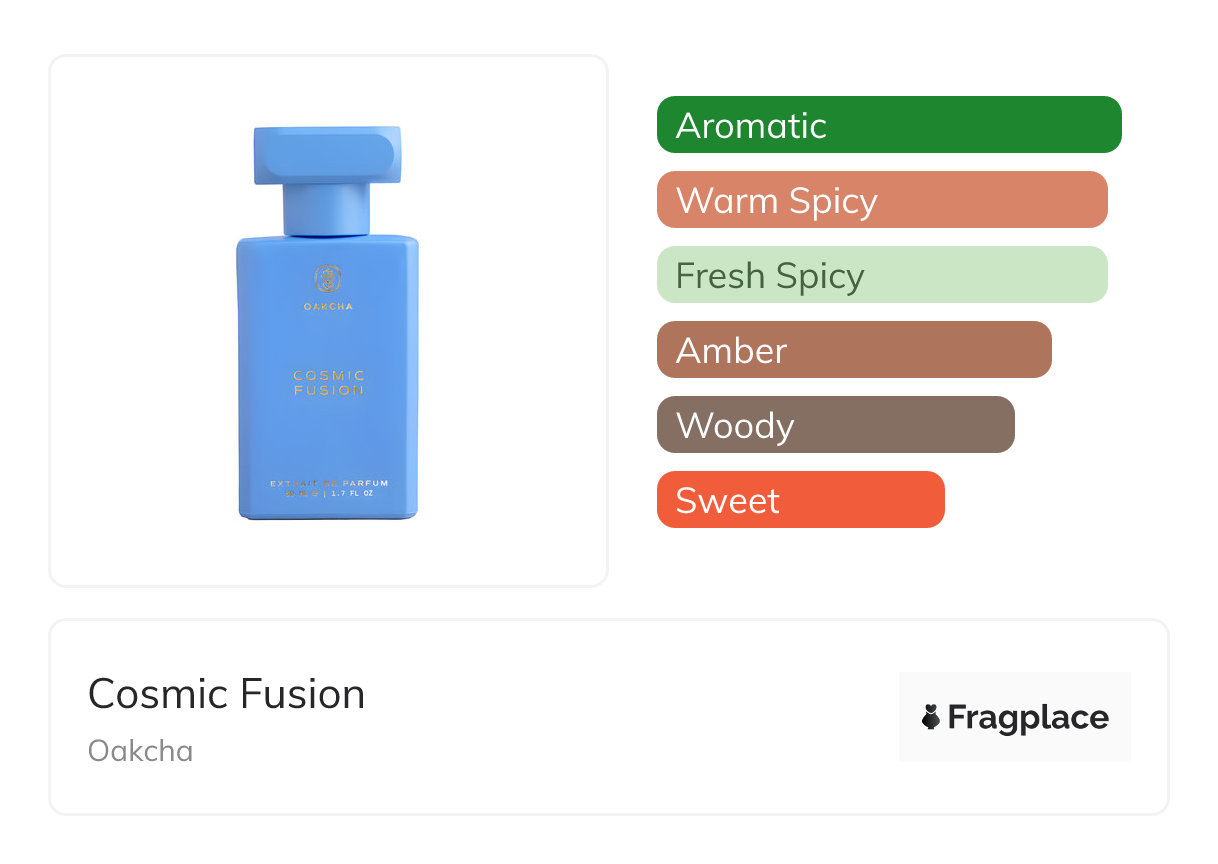Screen dimensions: 1218x864
Task: Click the gold COSMIC FUSION bottle label
Action: point(328,383)
